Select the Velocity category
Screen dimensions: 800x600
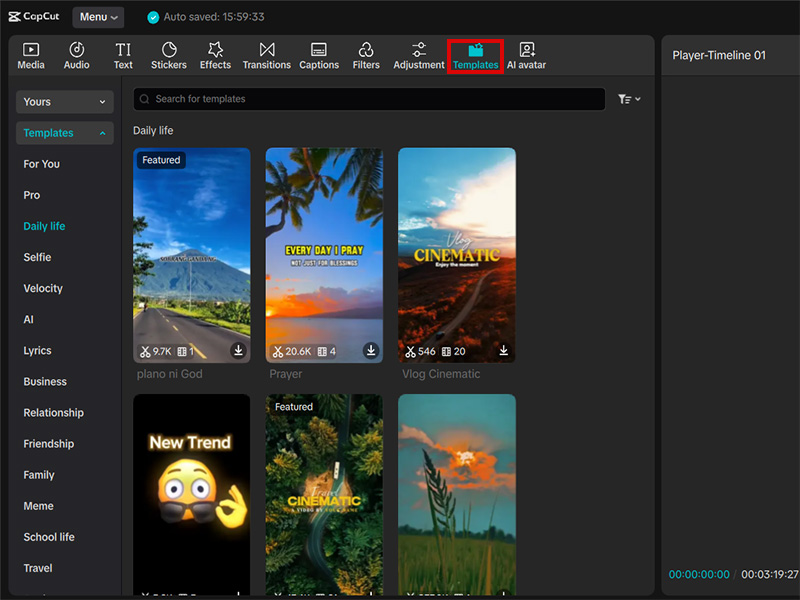click(43, 289)
